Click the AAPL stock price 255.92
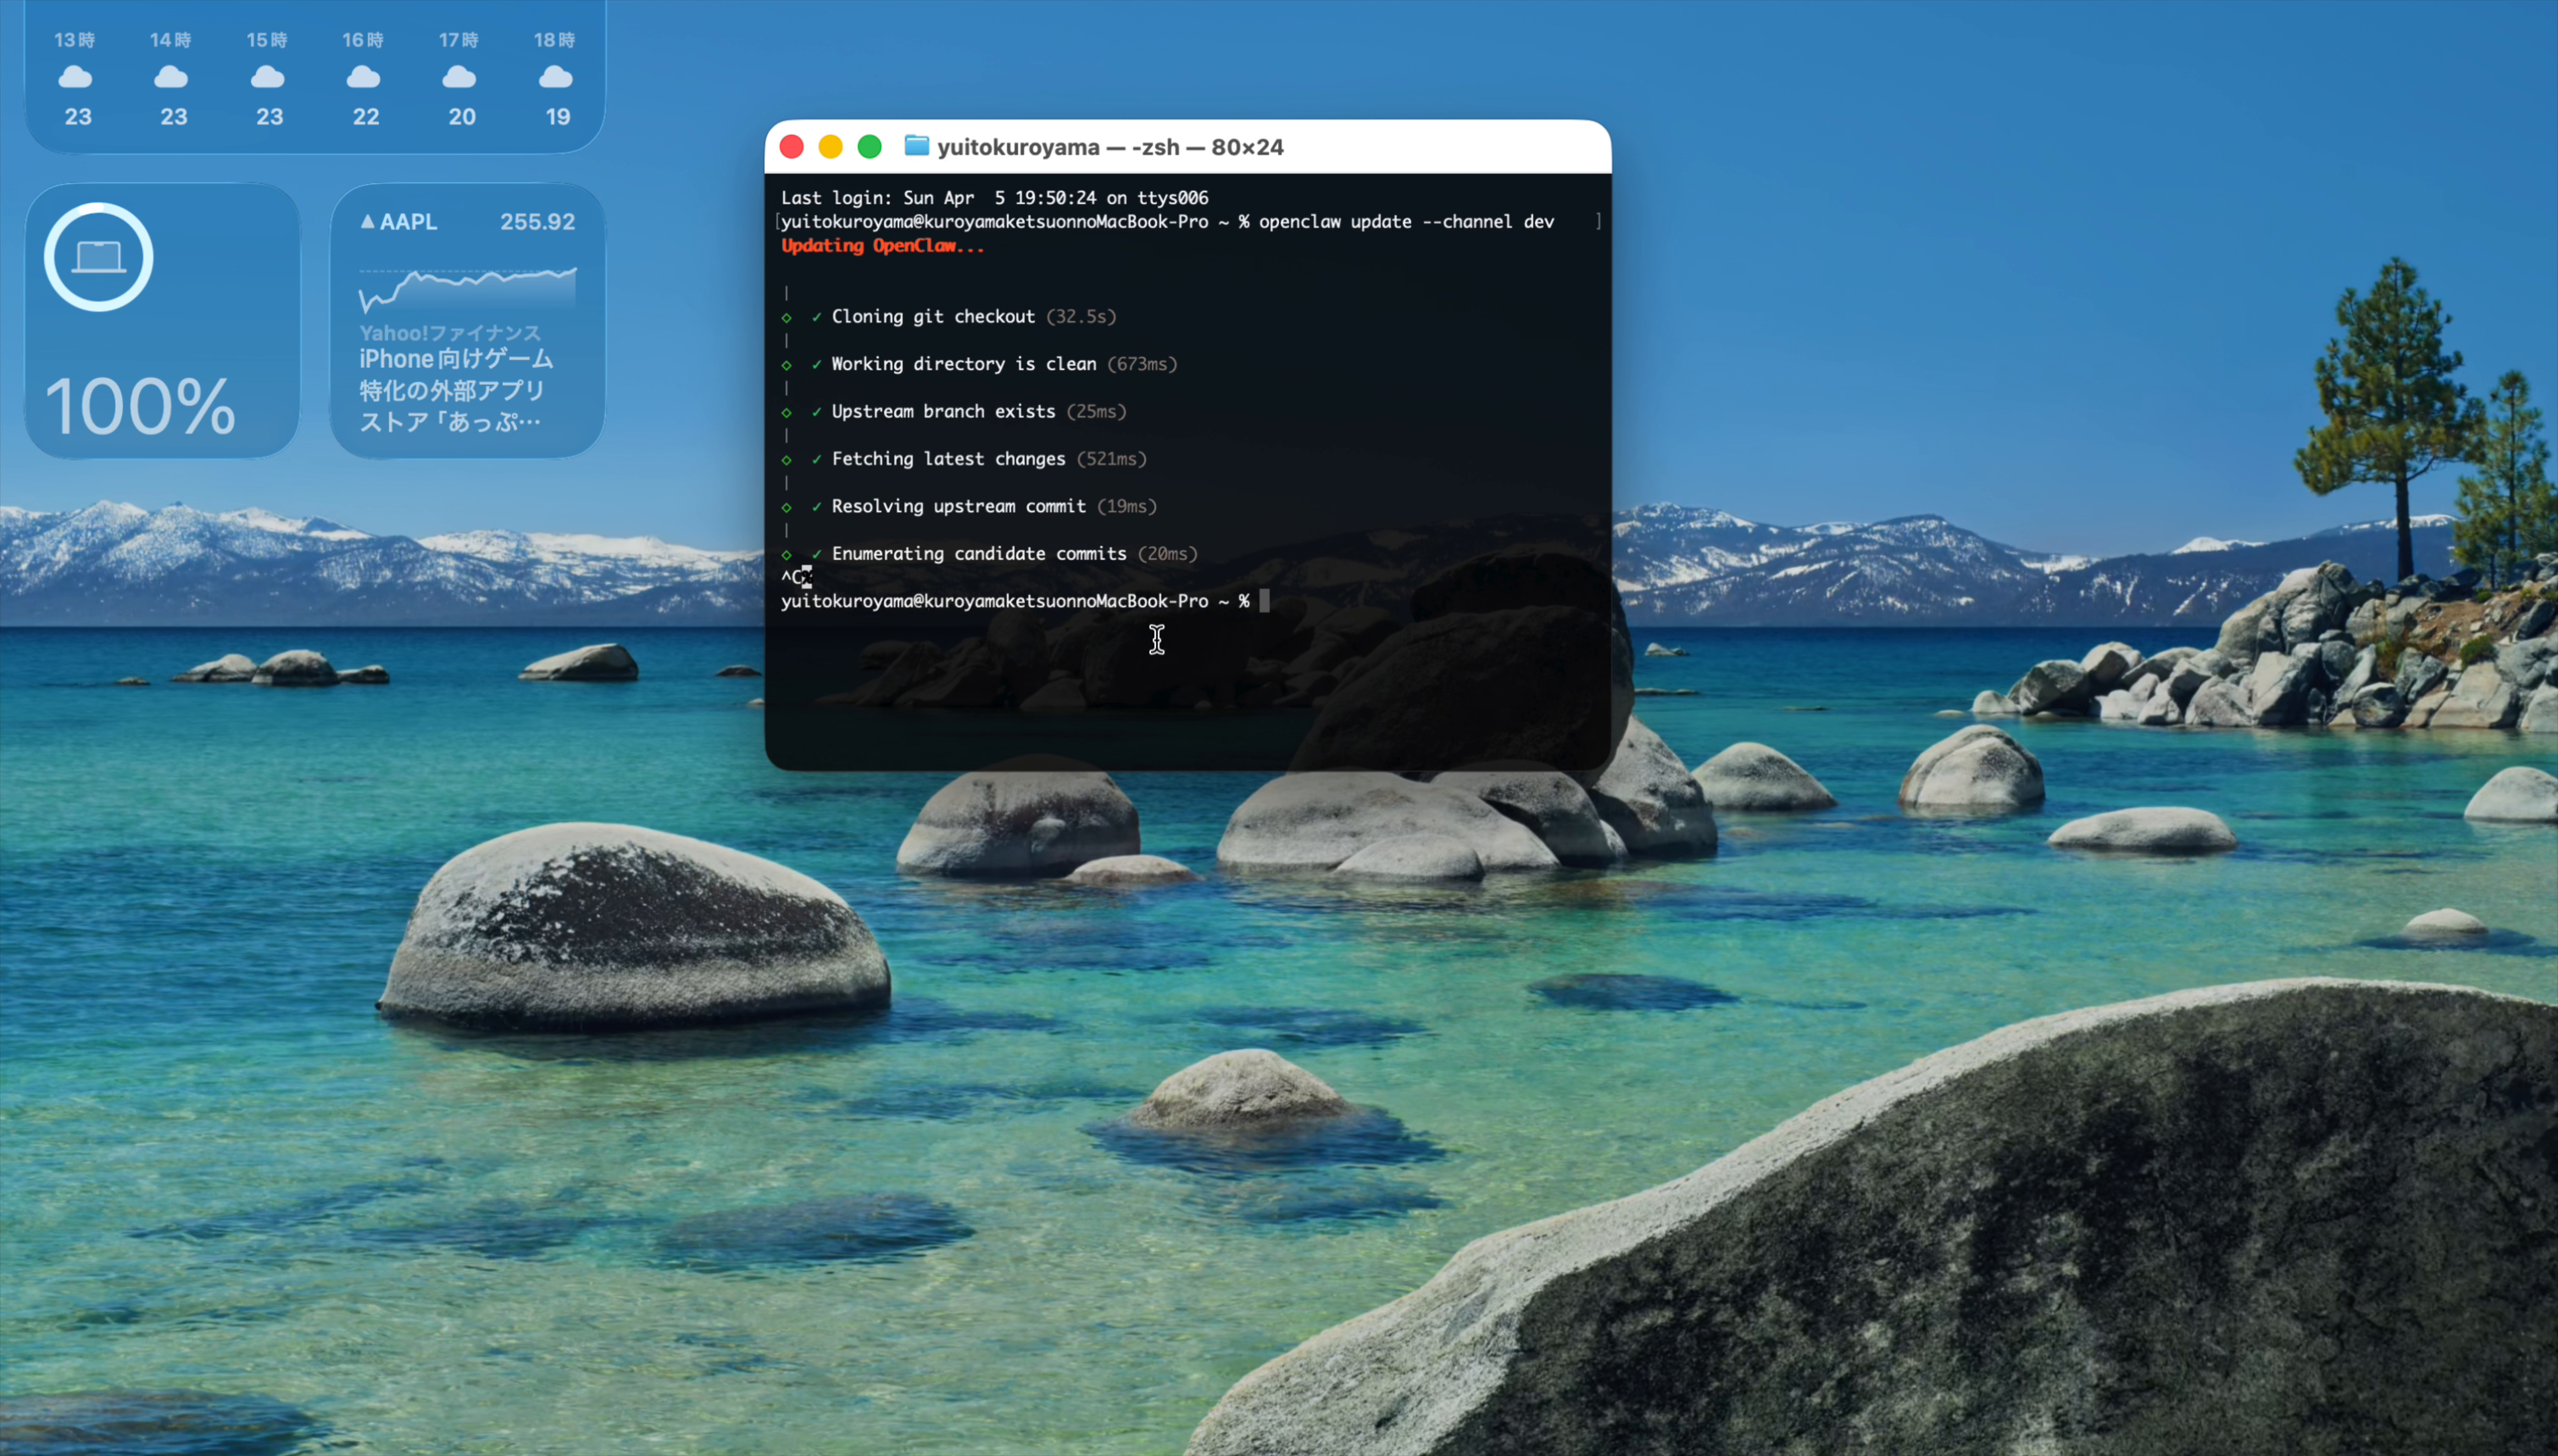Viewport: 2558px width, 1456px height. click(537, 221)
